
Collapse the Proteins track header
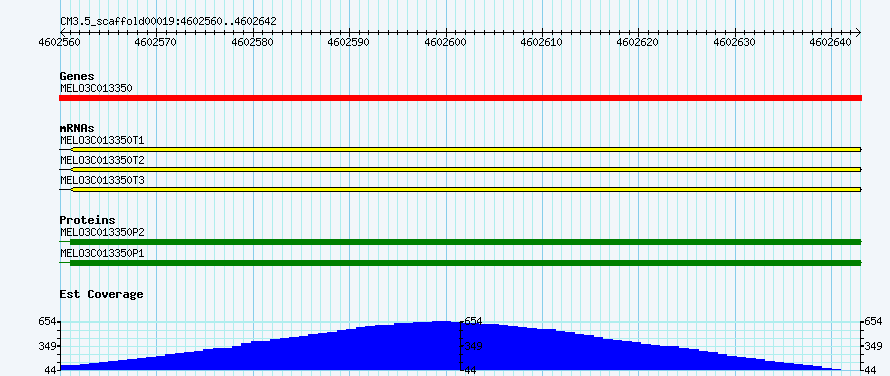pyautogui.click(x=87, y=220)
